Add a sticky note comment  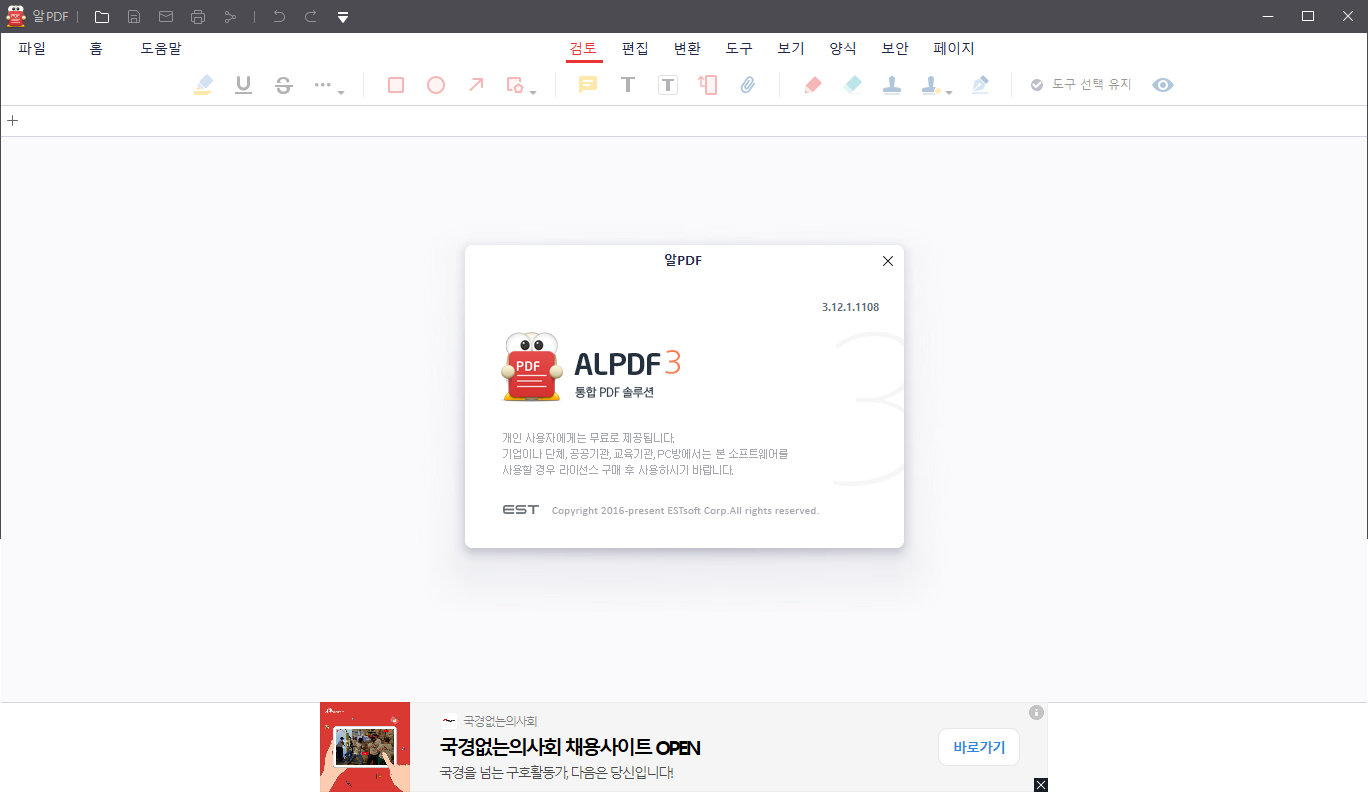tap(587, 84)
